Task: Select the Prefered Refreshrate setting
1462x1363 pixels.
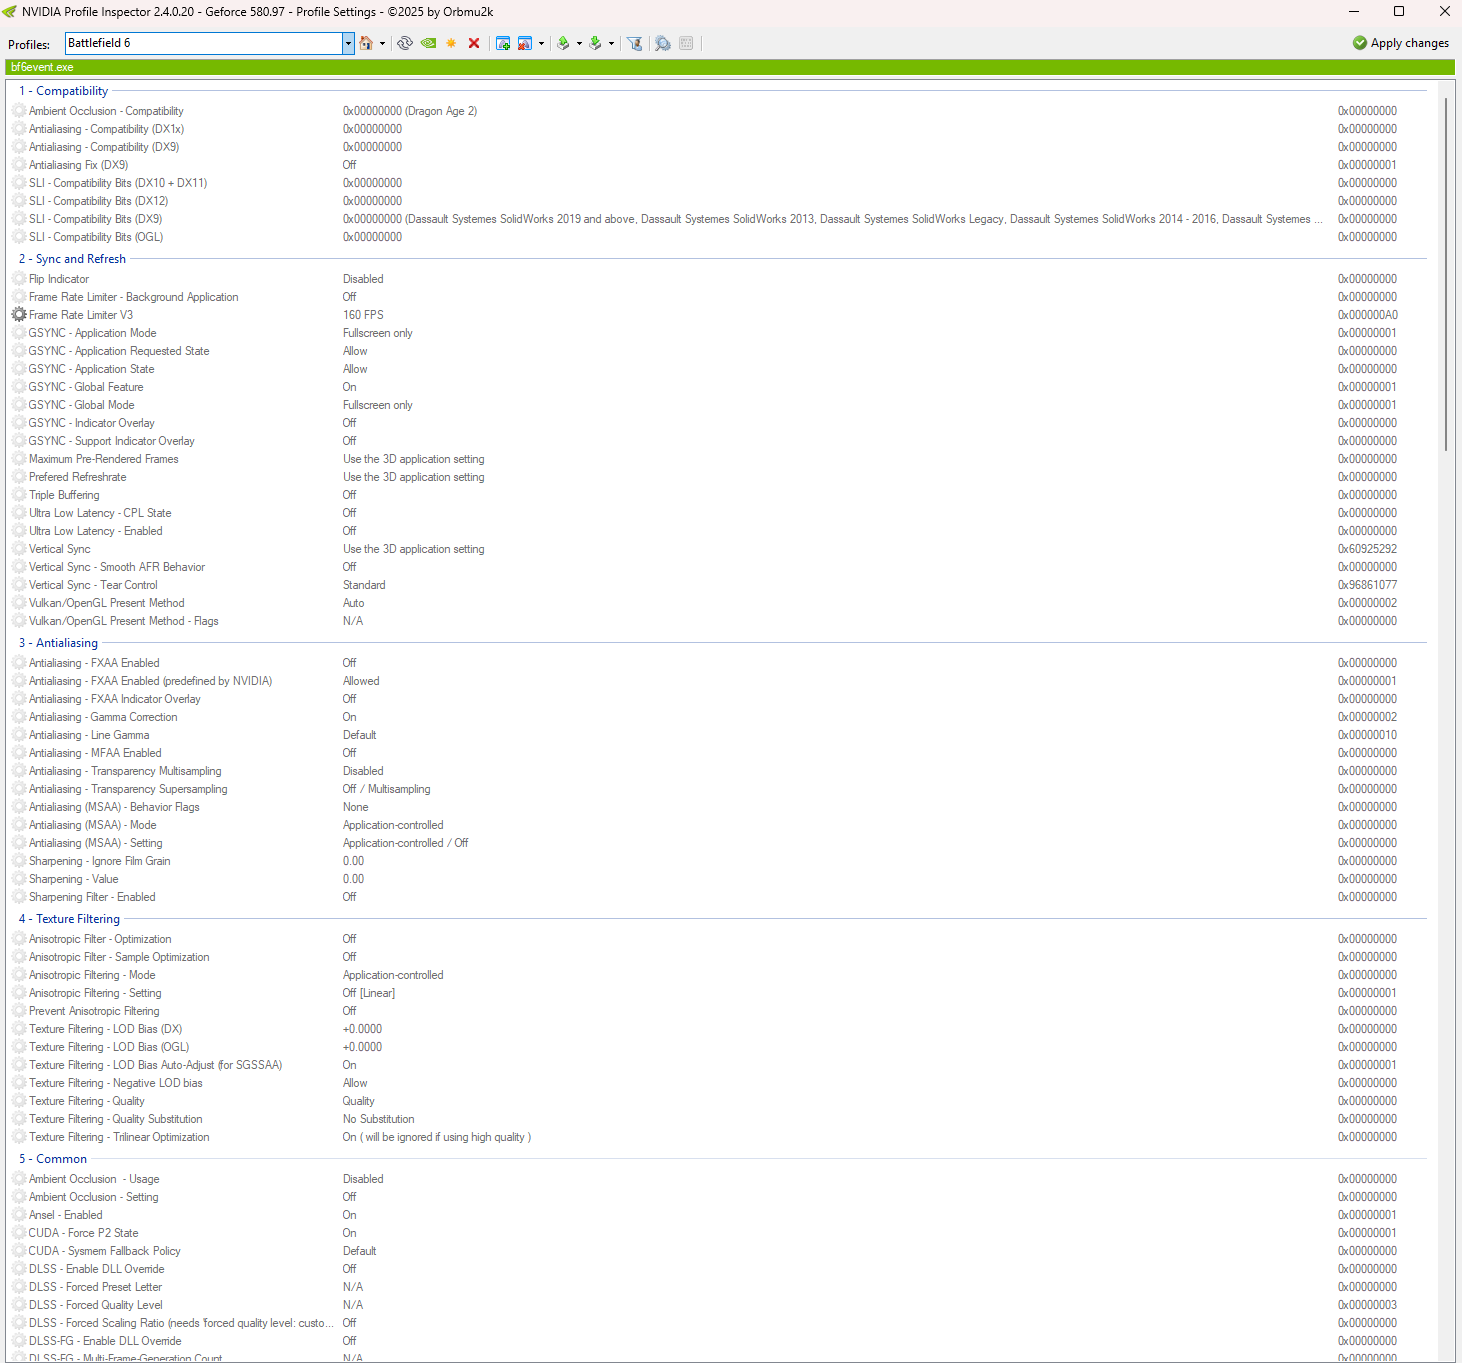Action: point(718,477)
